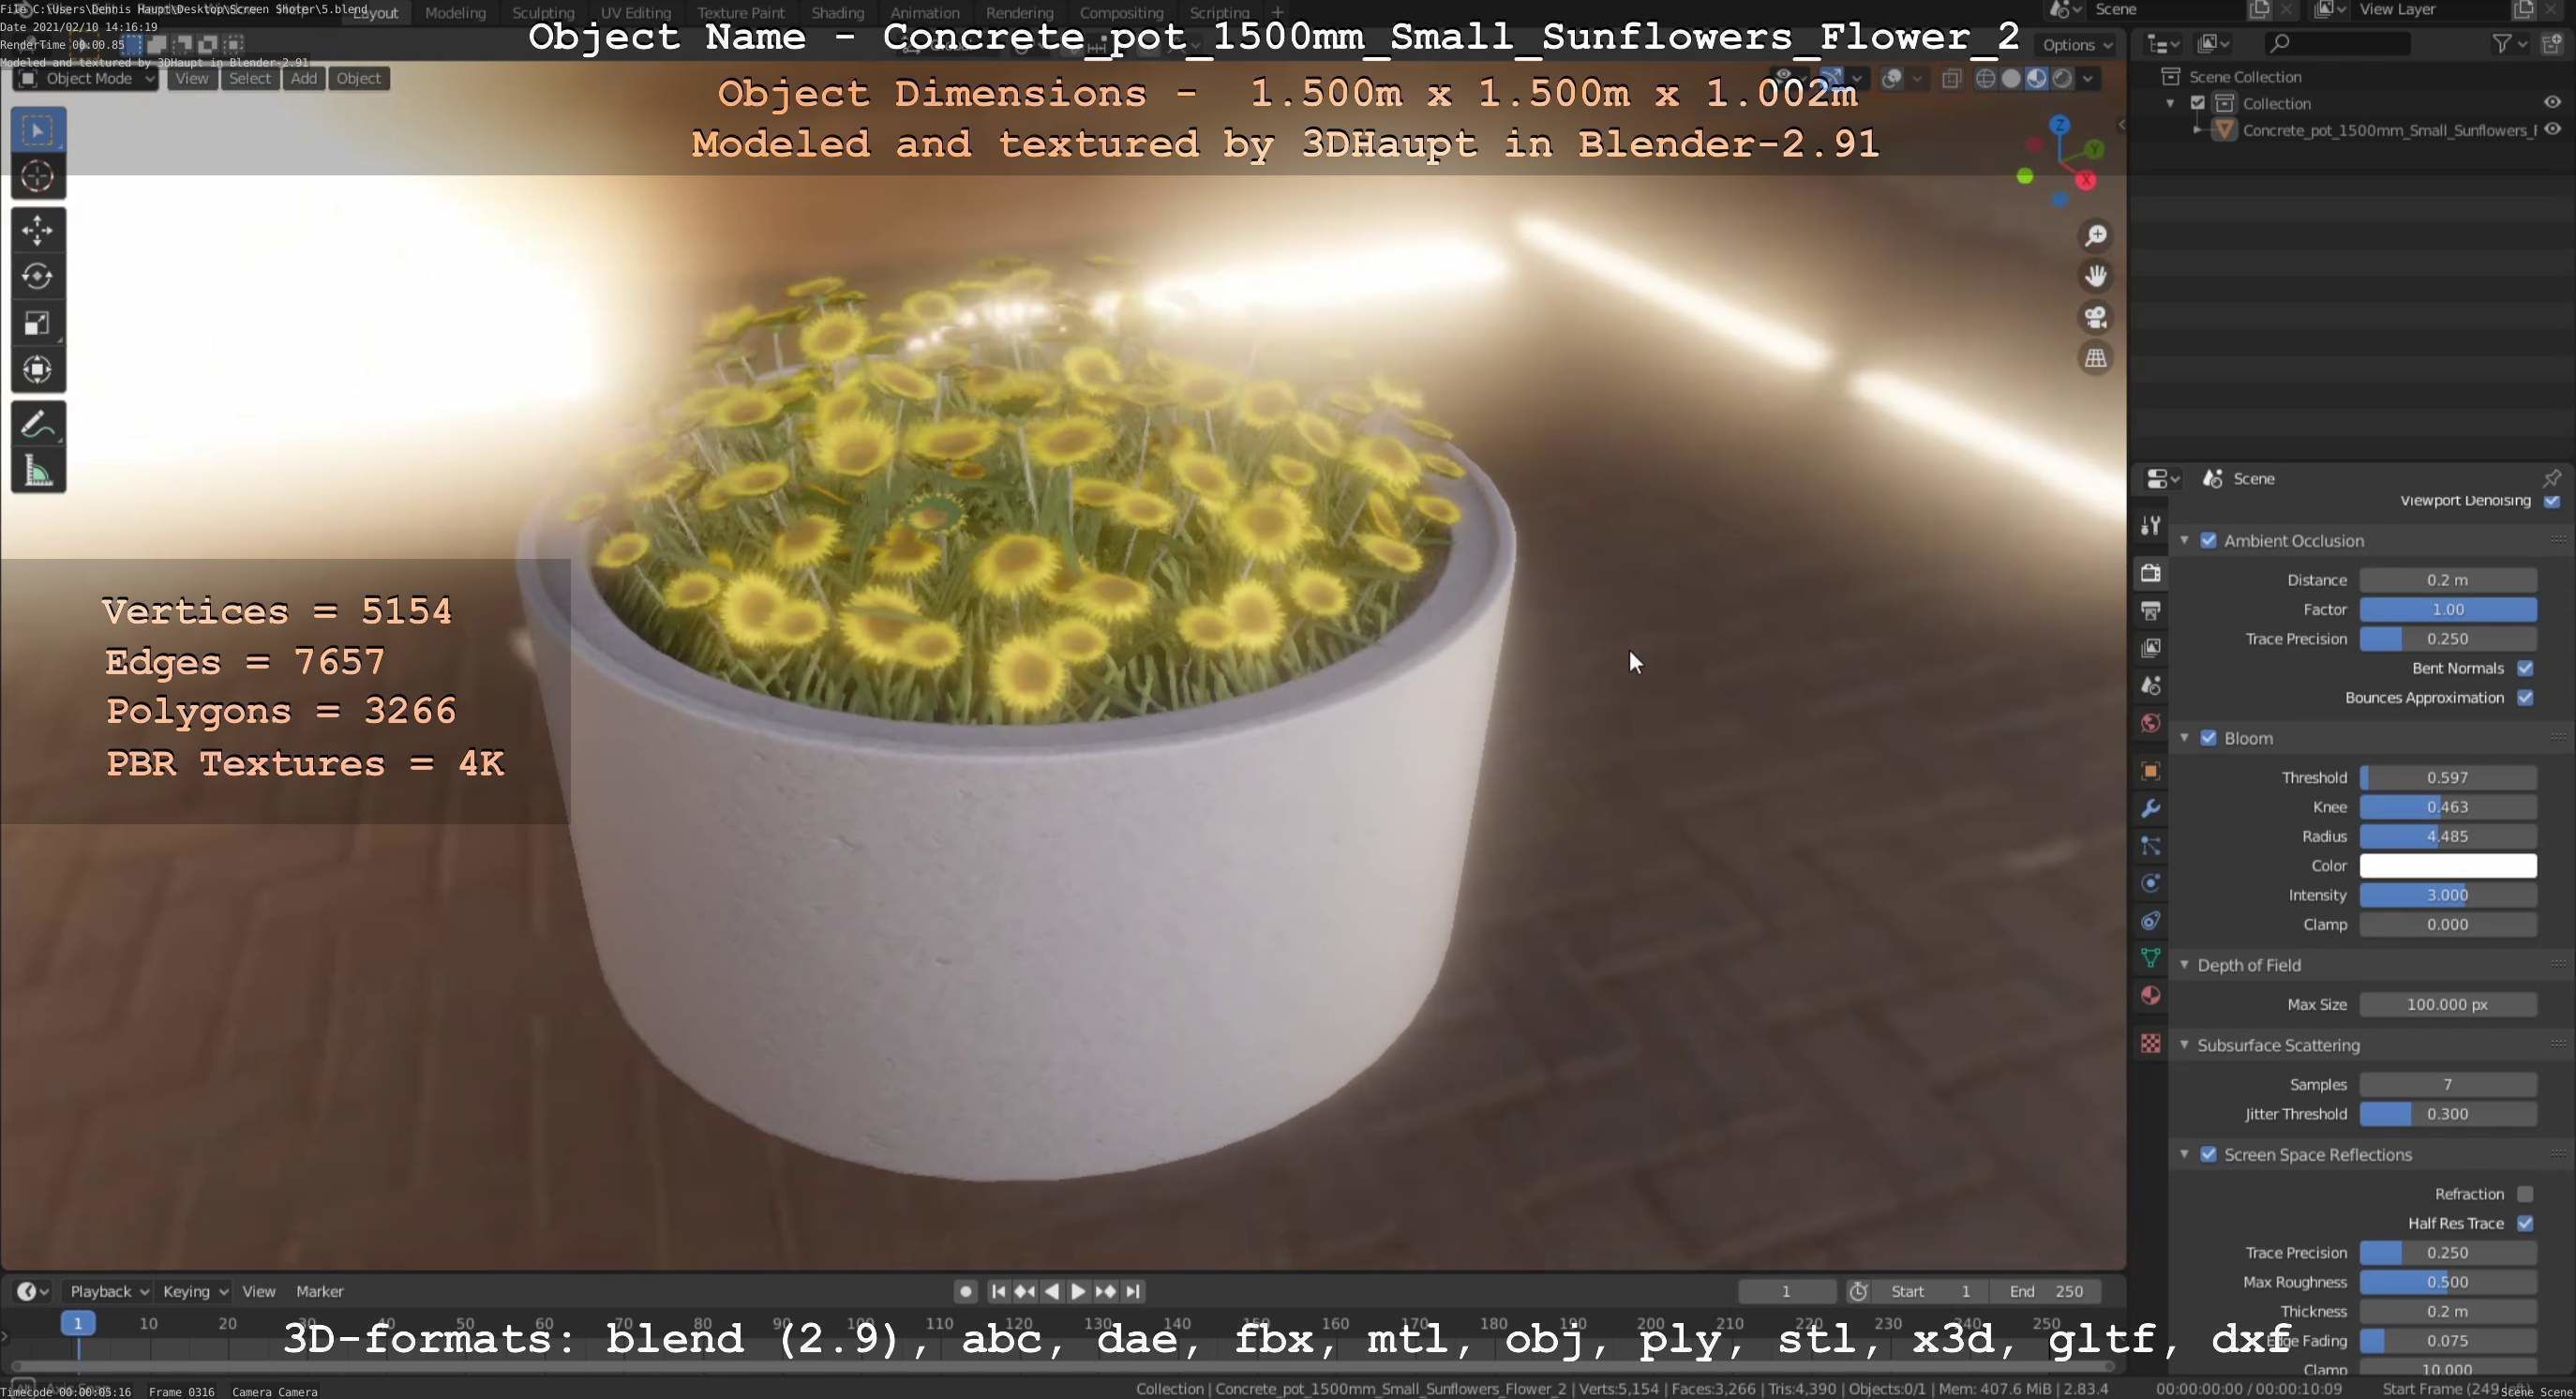Image resolution: width=2576 pixels, height=1399 pixels.
Task: Toggle Viewport Denoising checkbox
Action: point(2551,501)
